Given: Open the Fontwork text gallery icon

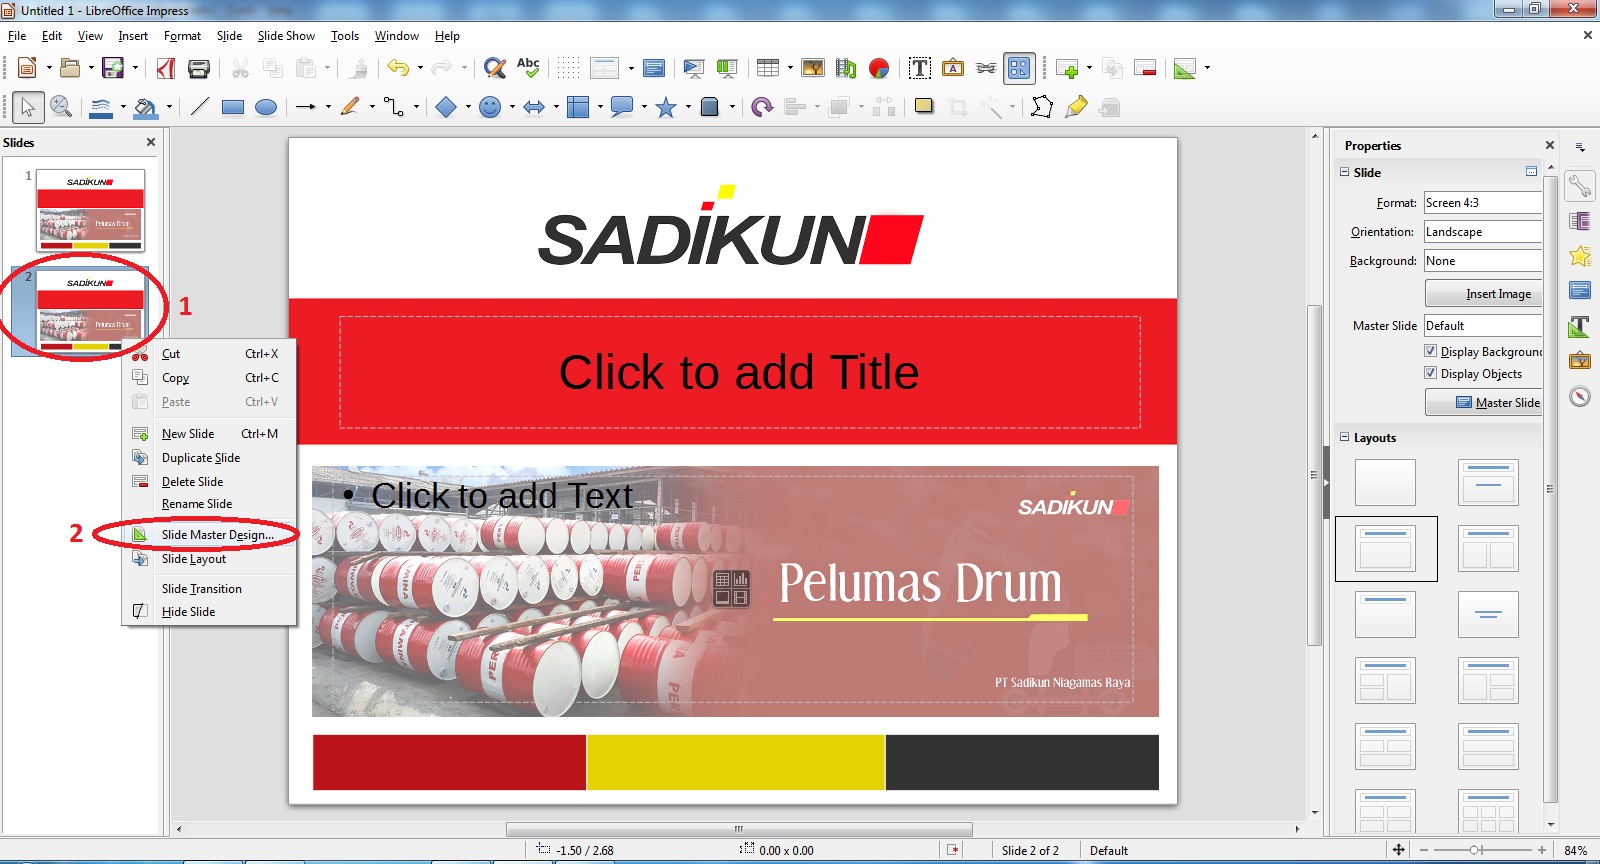Looking at the screenshot, I should [x=953, y=68].
